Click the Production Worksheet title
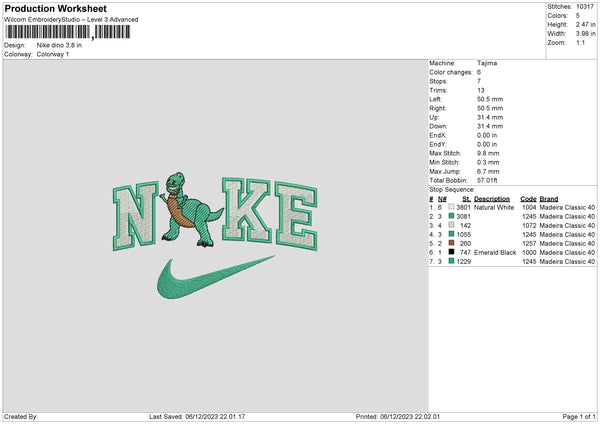 tap(55, 8)
